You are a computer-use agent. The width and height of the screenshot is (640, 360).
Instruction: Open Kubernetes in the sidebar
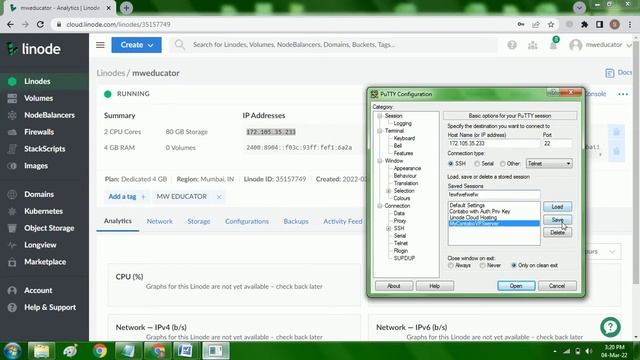point(44,211)
